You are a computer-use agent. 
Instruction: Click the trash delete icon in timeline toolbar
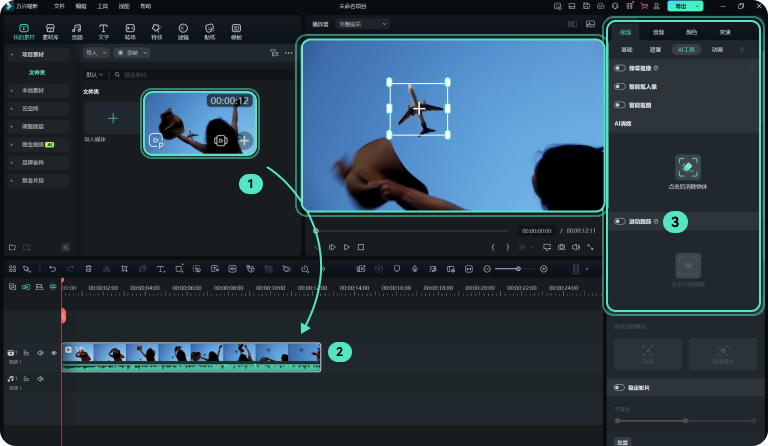88,269
